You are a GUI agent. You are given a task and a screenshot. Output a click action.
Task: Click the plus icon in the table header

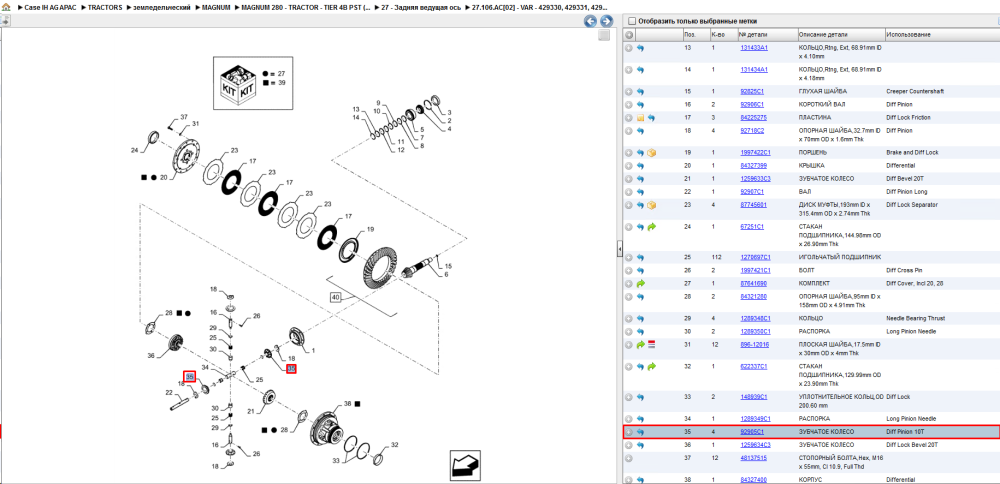pyautogui.click(x=629, y=34)
